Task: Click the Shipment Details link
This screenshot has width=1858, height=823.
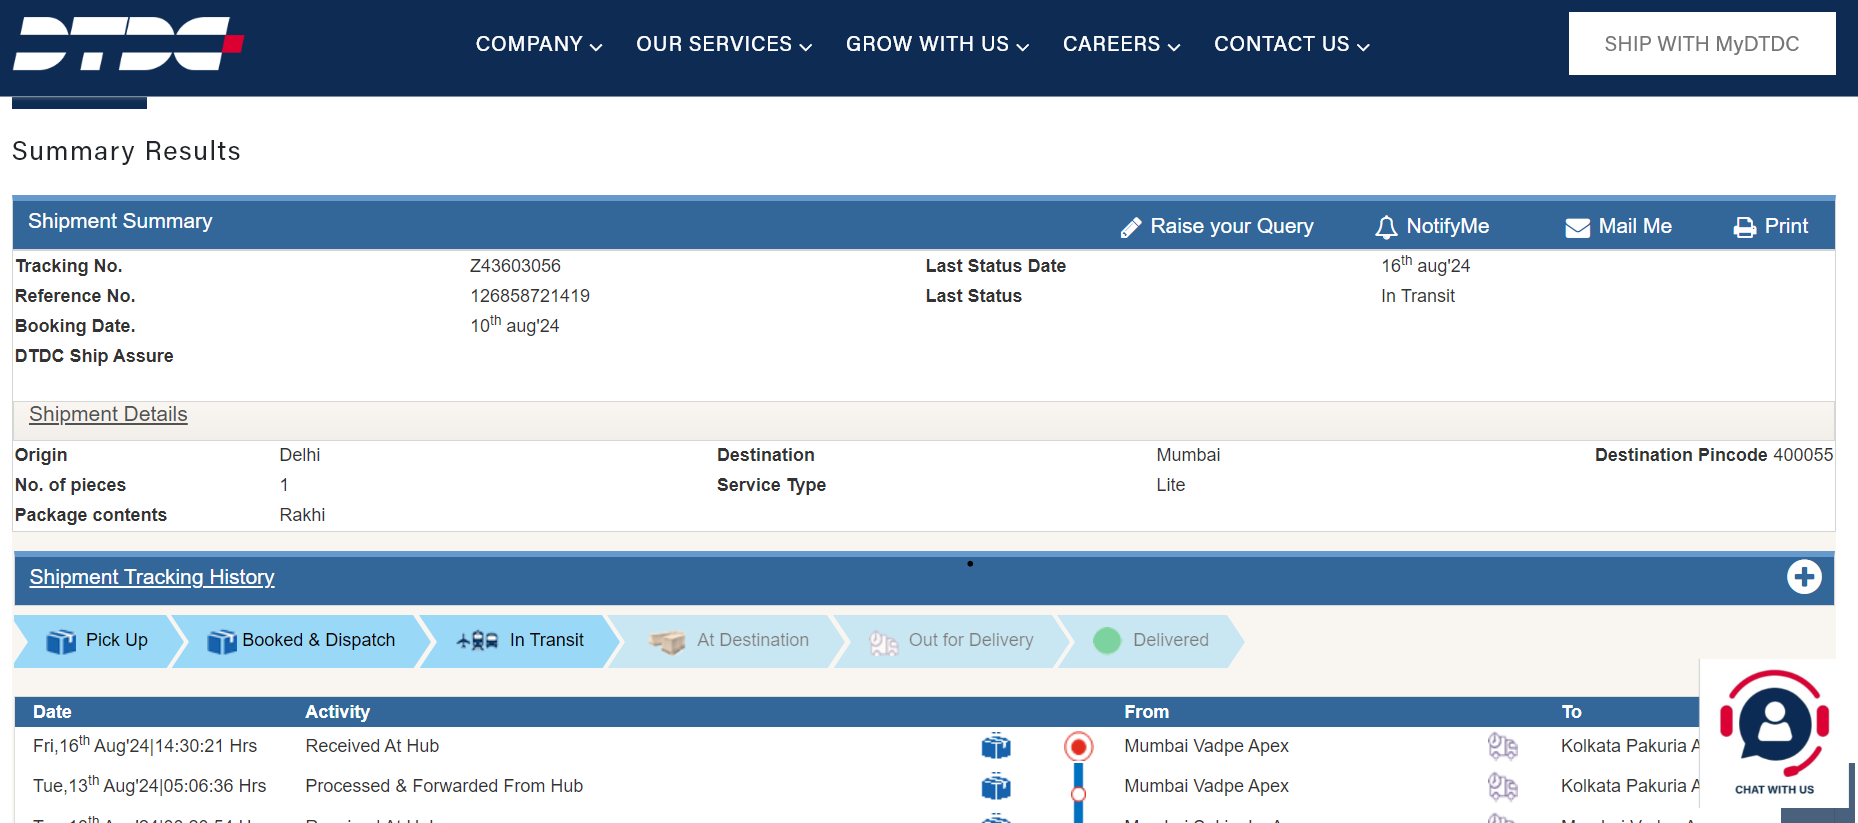Action: 108,414
